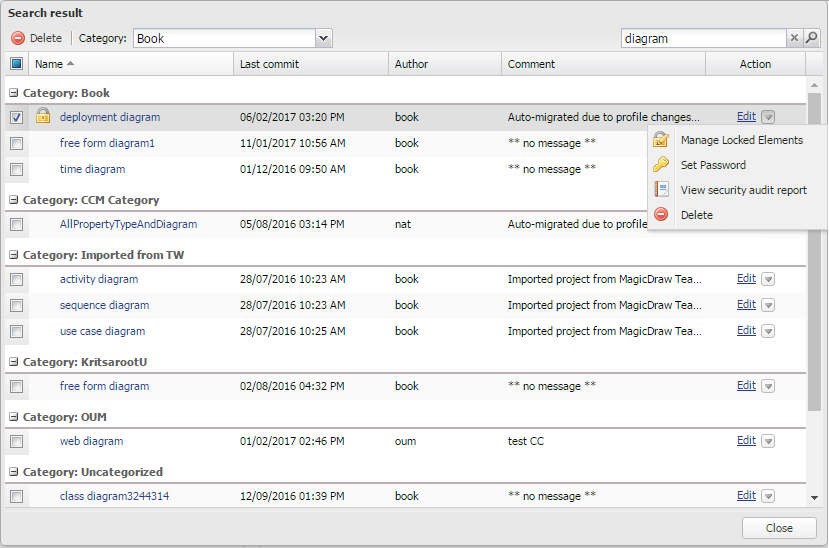829x548 pixels.
Task: Tick the web diagram checkbox
Action: click(16, 441)
